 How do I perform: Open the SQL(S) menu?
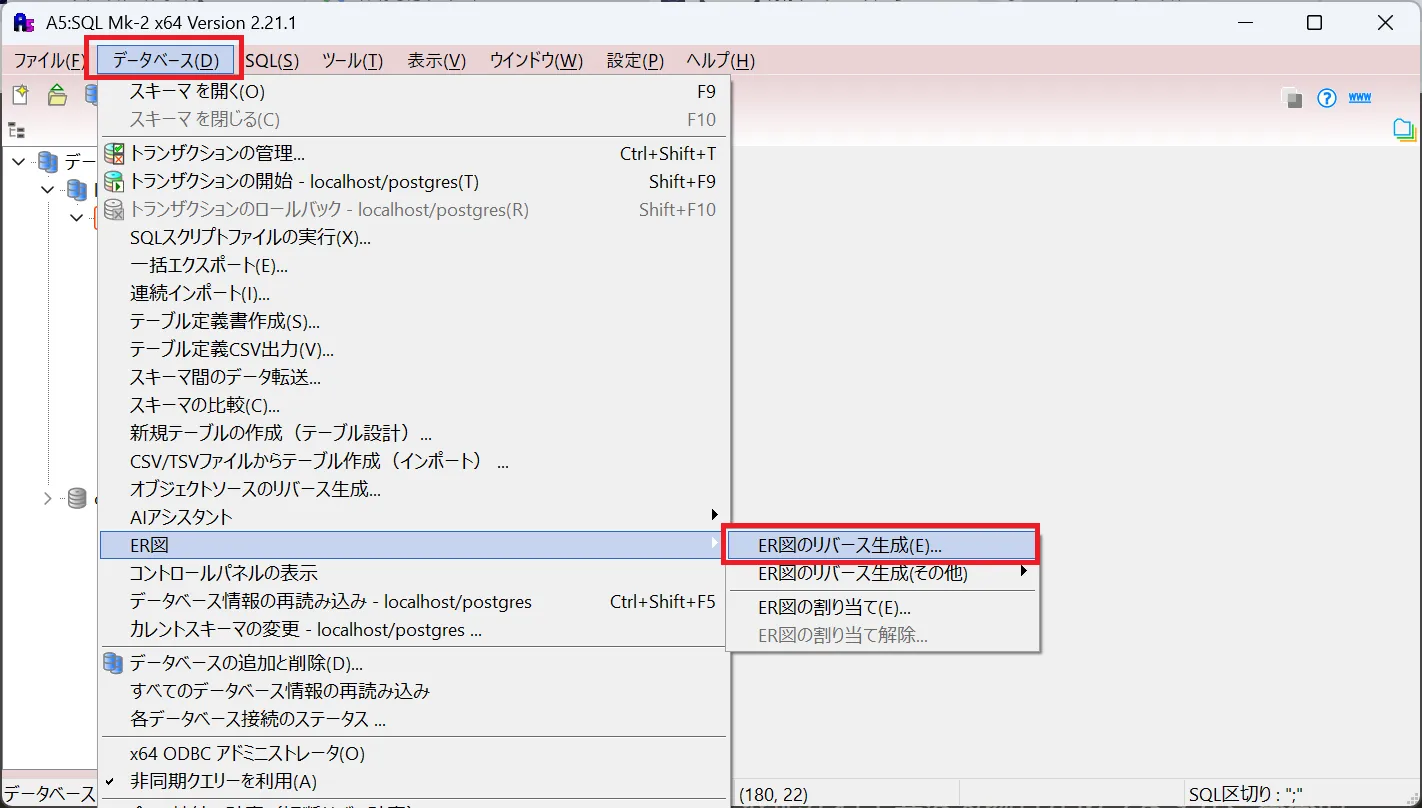tap(272, 61)
